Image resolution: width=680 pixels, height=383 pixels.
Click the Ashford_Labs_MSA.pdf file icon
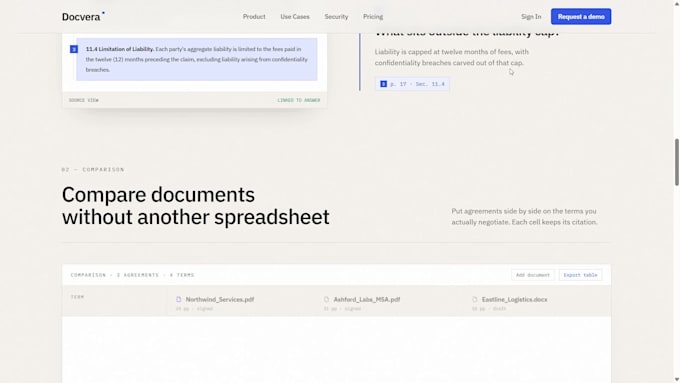[327, 299]
